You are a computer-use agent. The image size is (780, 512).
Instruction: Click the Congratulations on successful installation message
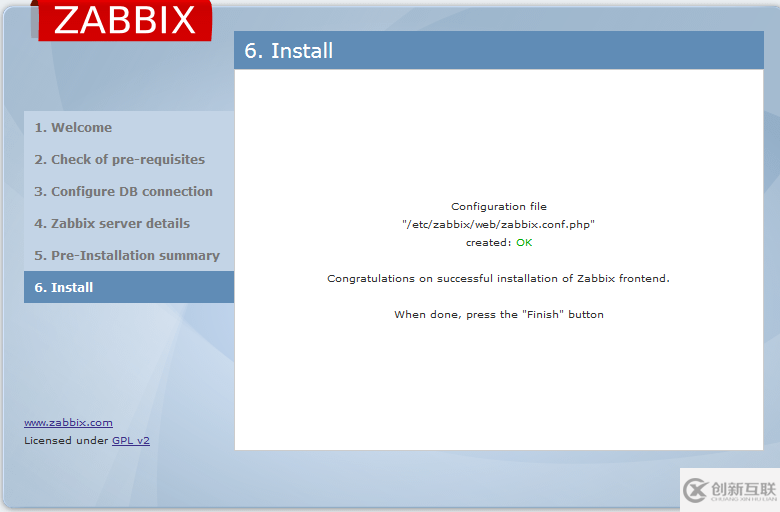coord(498,279)
